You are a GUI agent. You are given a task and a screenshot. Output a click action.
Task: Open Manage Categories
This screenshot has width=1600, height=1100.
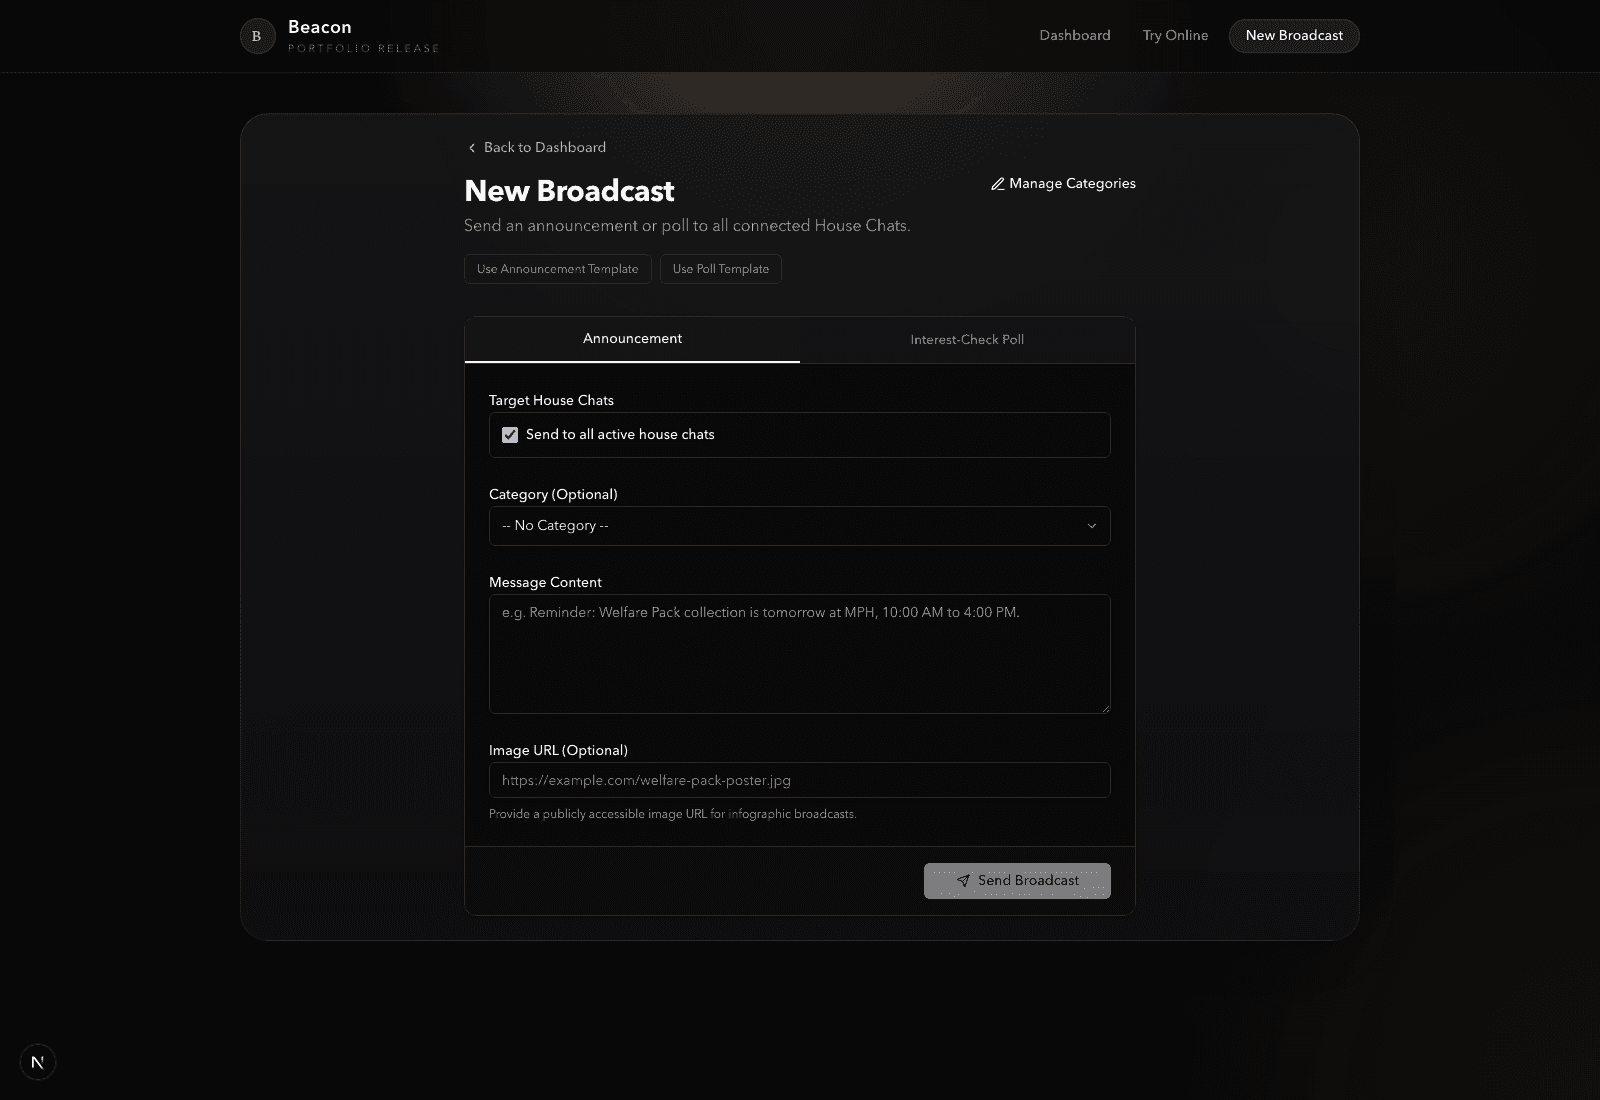(1070, 184)
